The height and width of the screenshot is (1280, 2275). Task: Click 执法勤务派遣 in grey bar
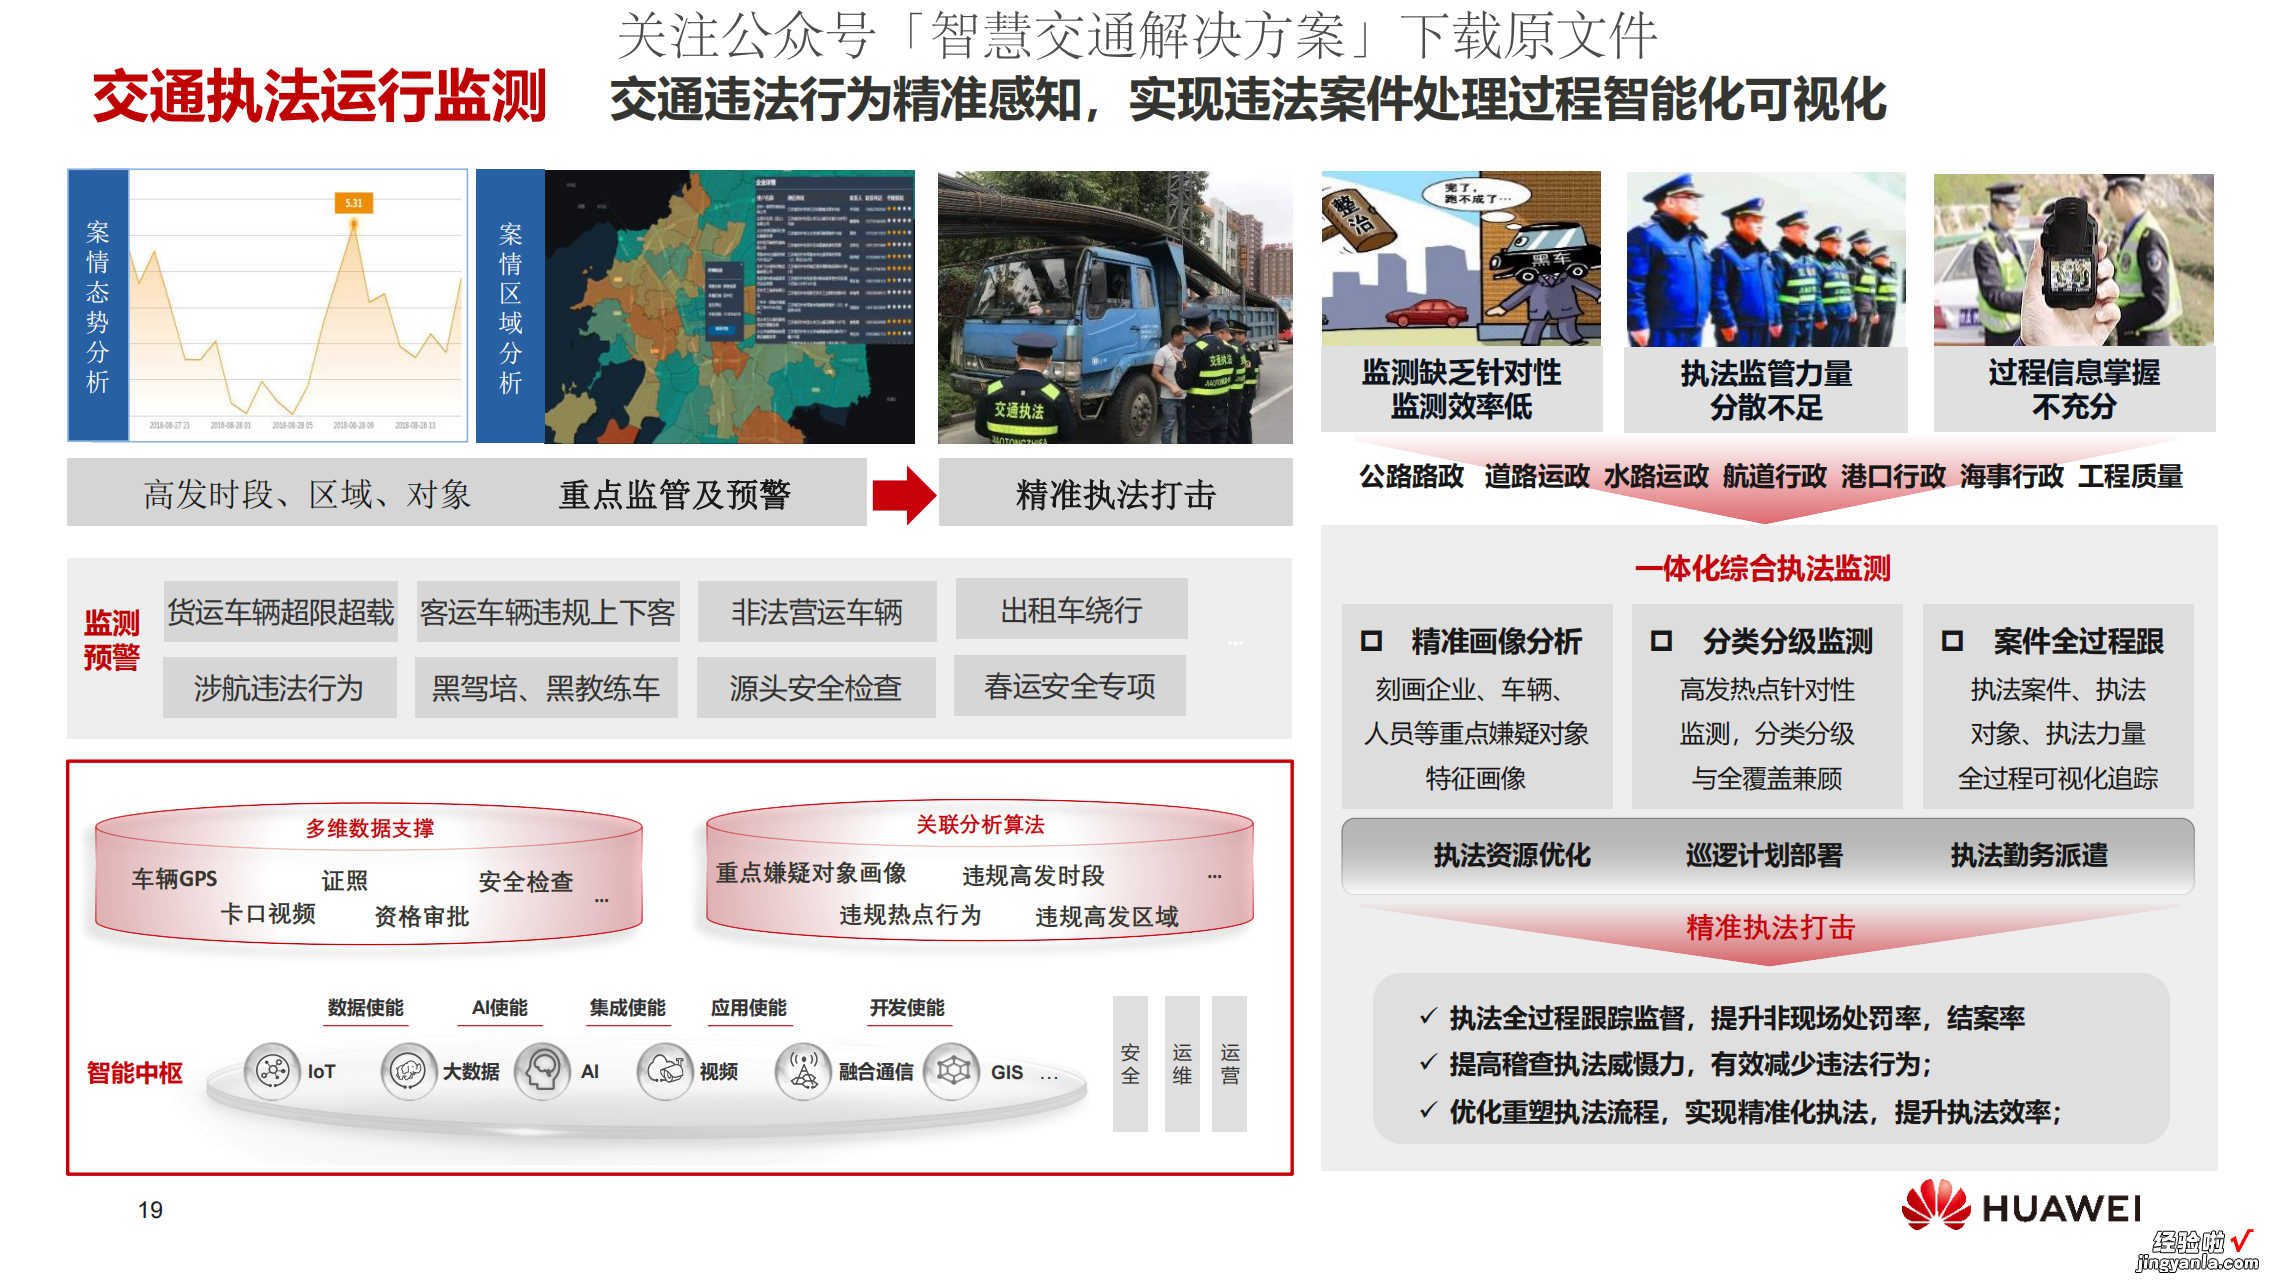2029,855
